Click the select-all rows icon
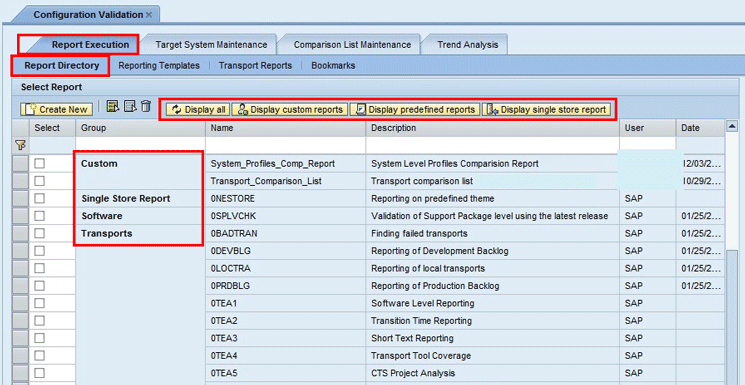 click(x=113, y=106)
